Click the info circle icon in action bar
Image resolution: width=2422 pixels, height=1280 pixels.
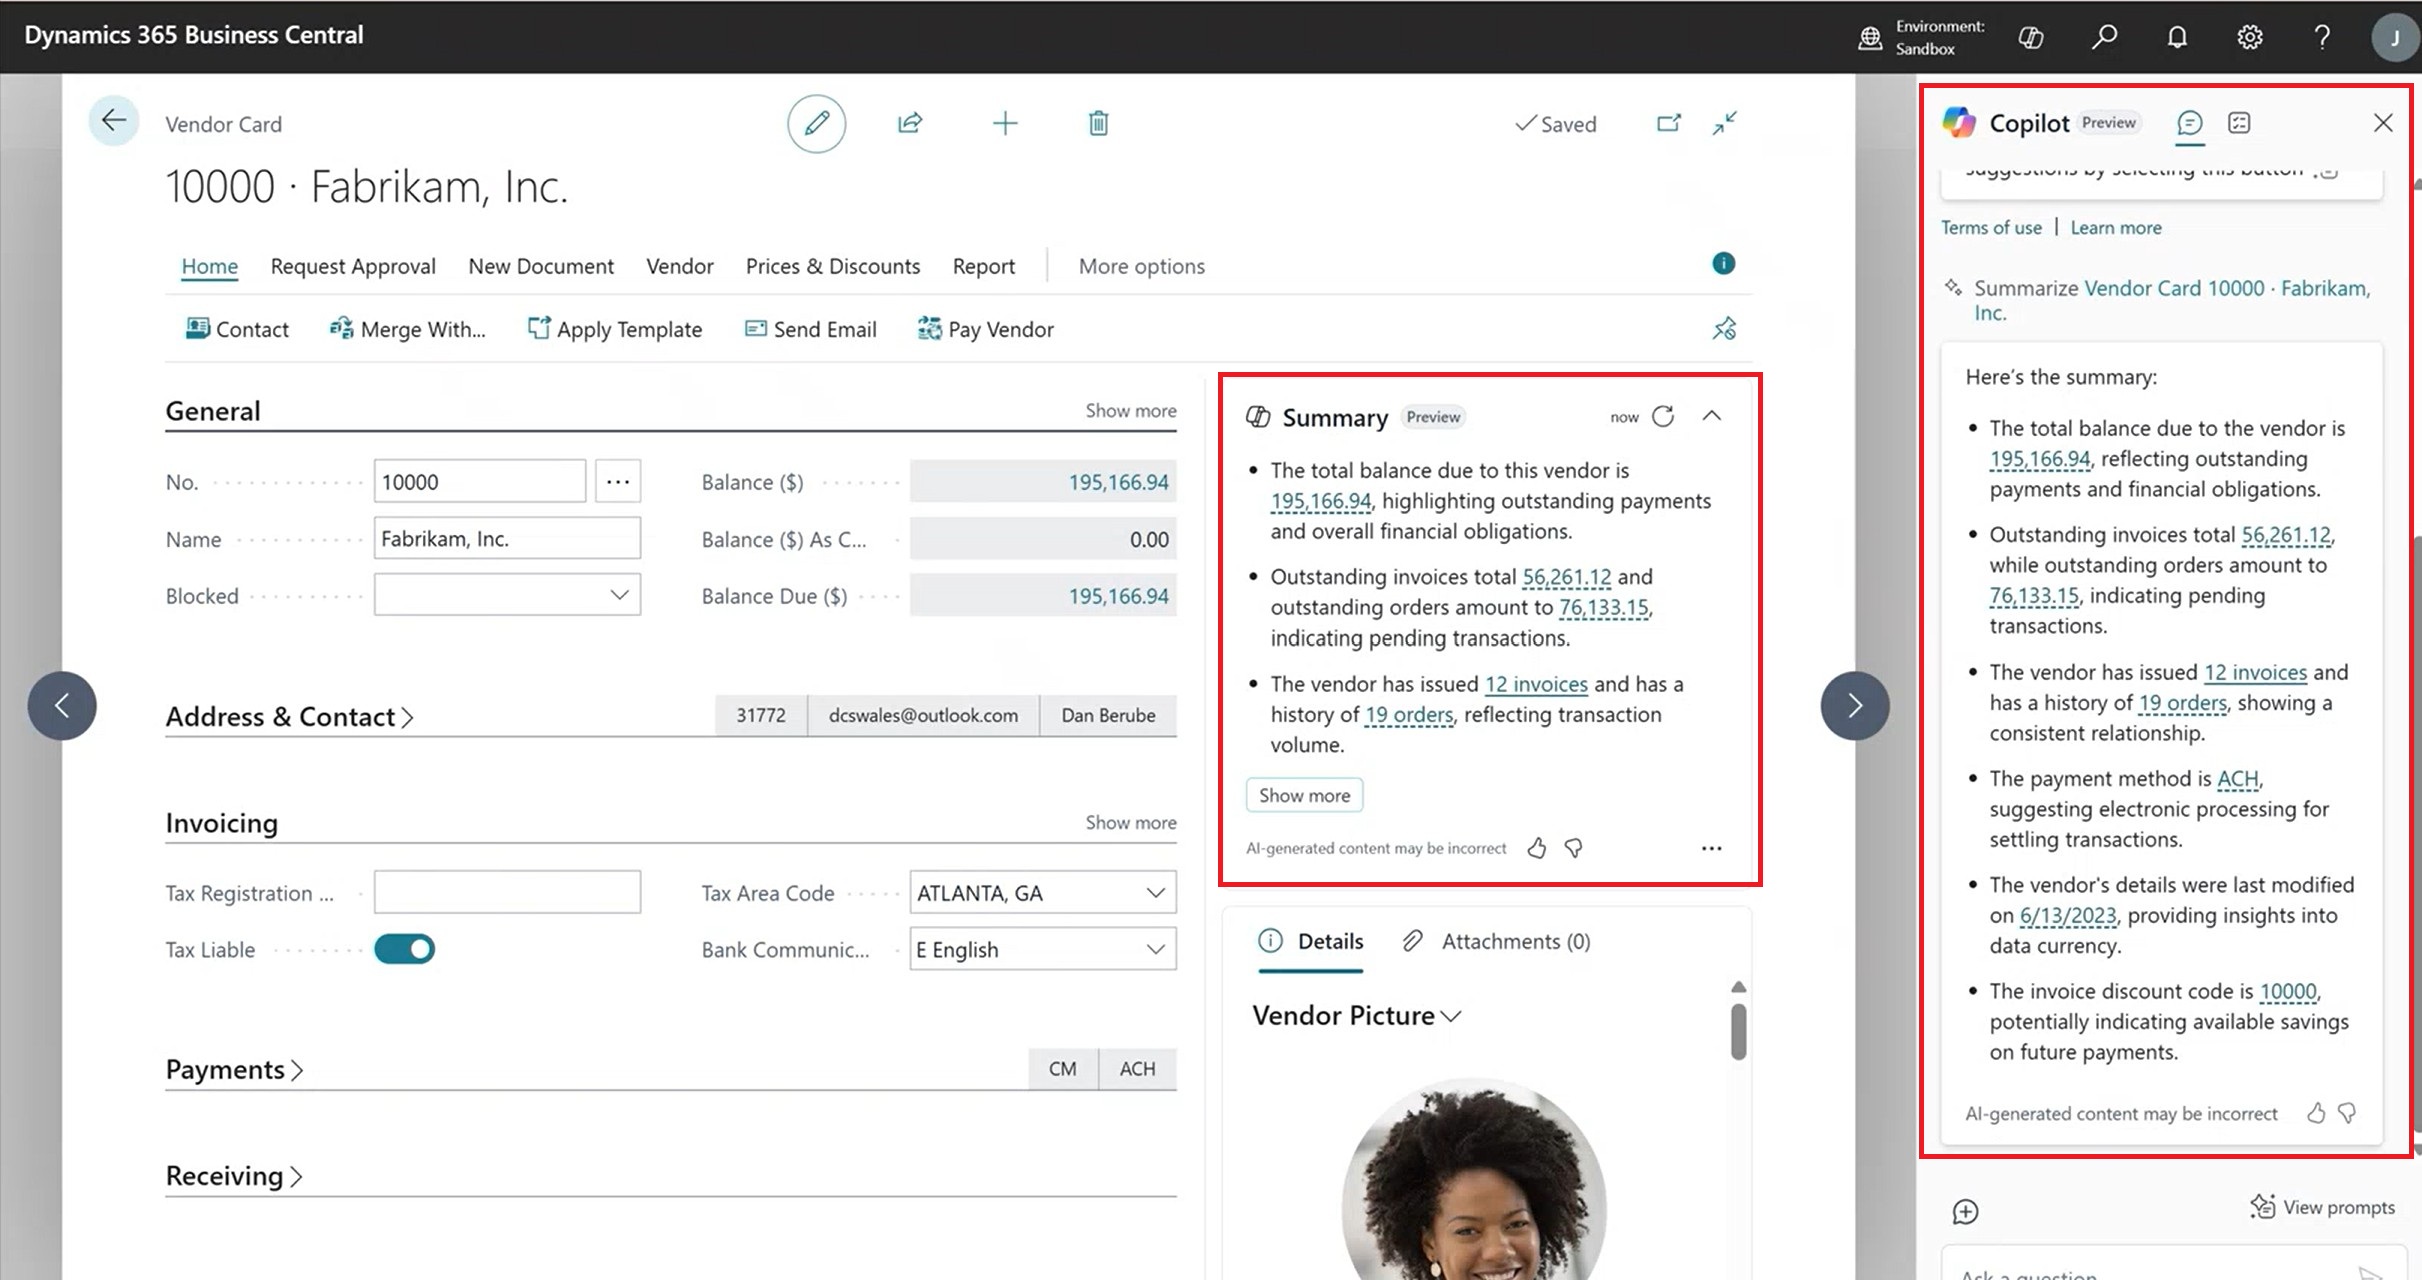point(1723,263)
